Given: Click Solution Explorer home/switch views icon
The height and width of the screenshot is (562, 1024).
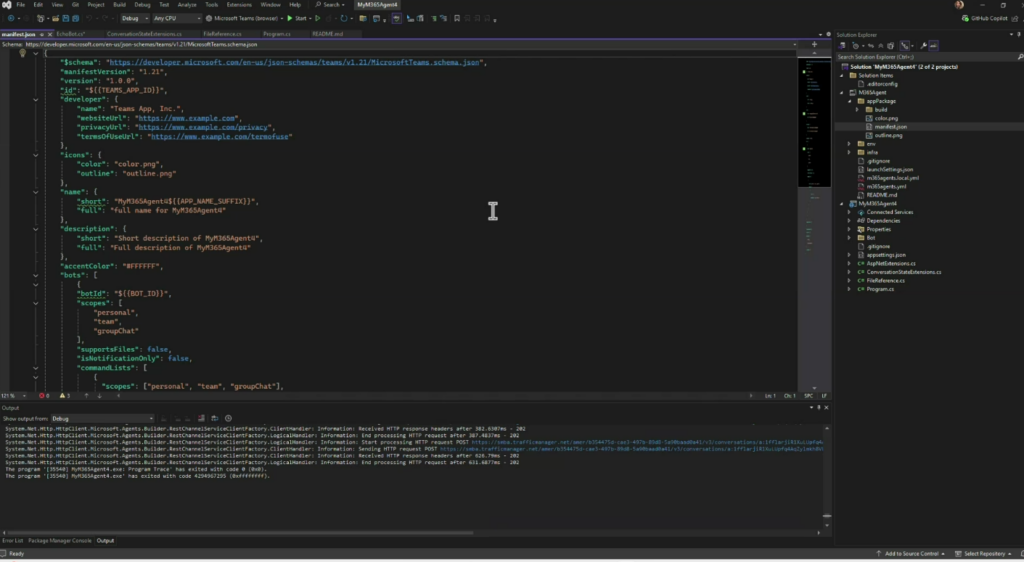Looking at the screenshot, I should (842, 46).
